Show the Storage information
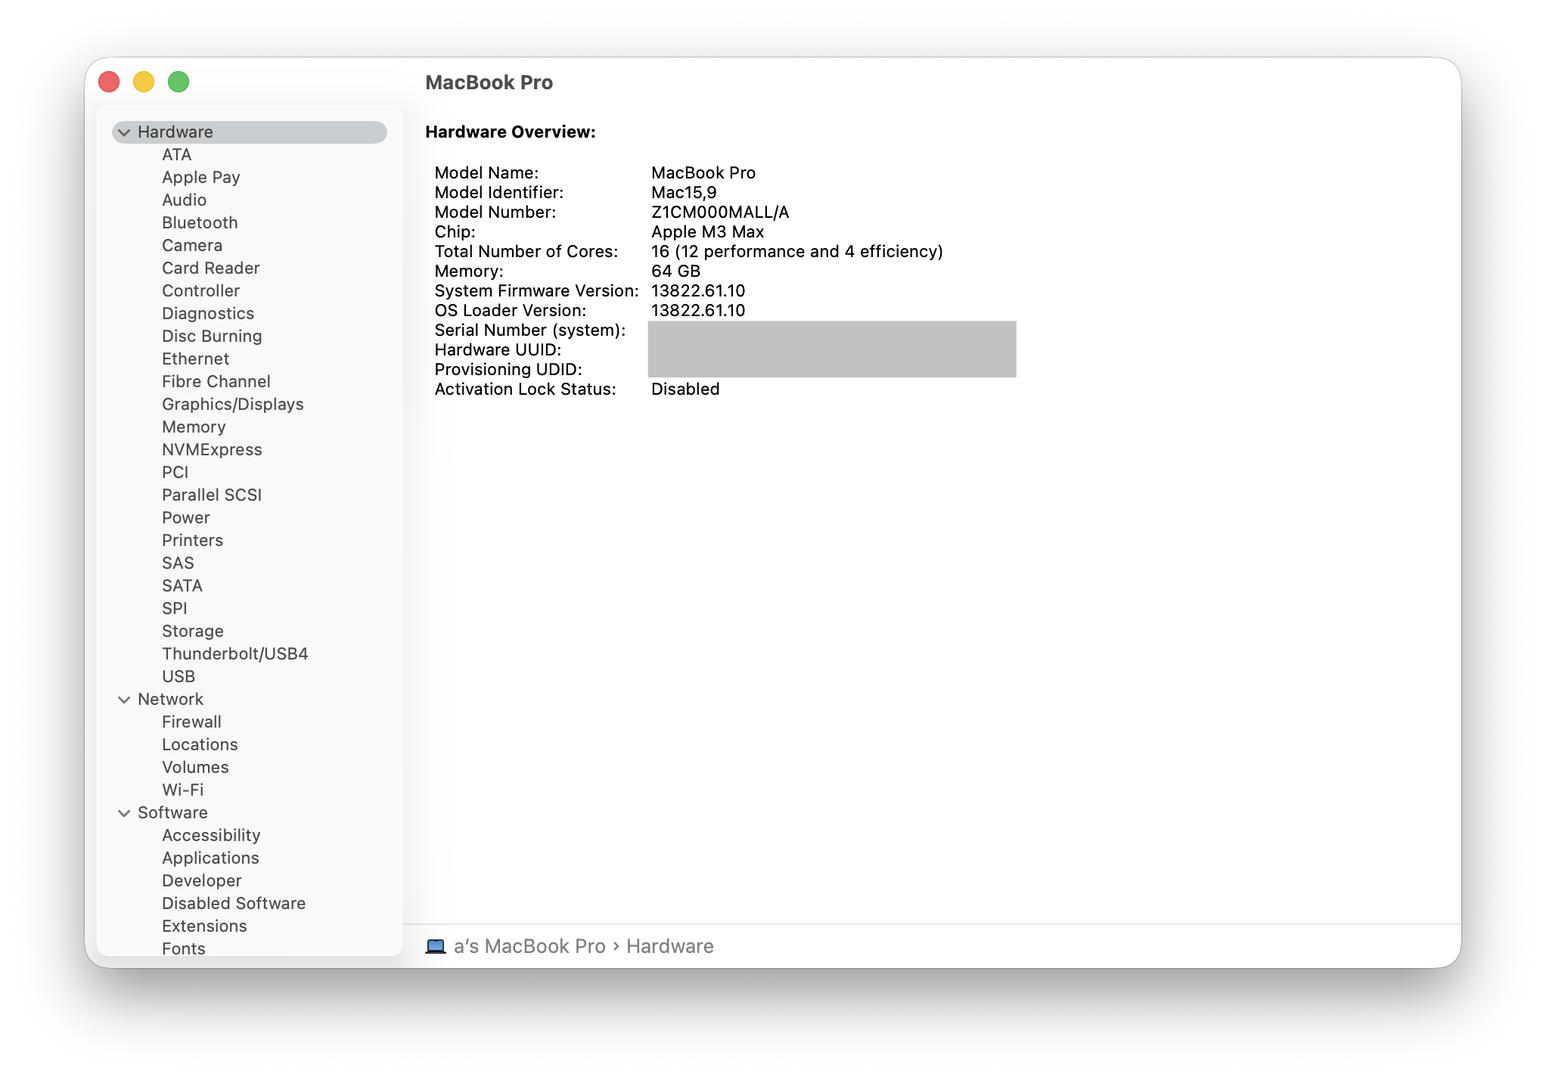Viewport: 1546px width, 1080px height. pyautogui.click(x=192, y=631)
